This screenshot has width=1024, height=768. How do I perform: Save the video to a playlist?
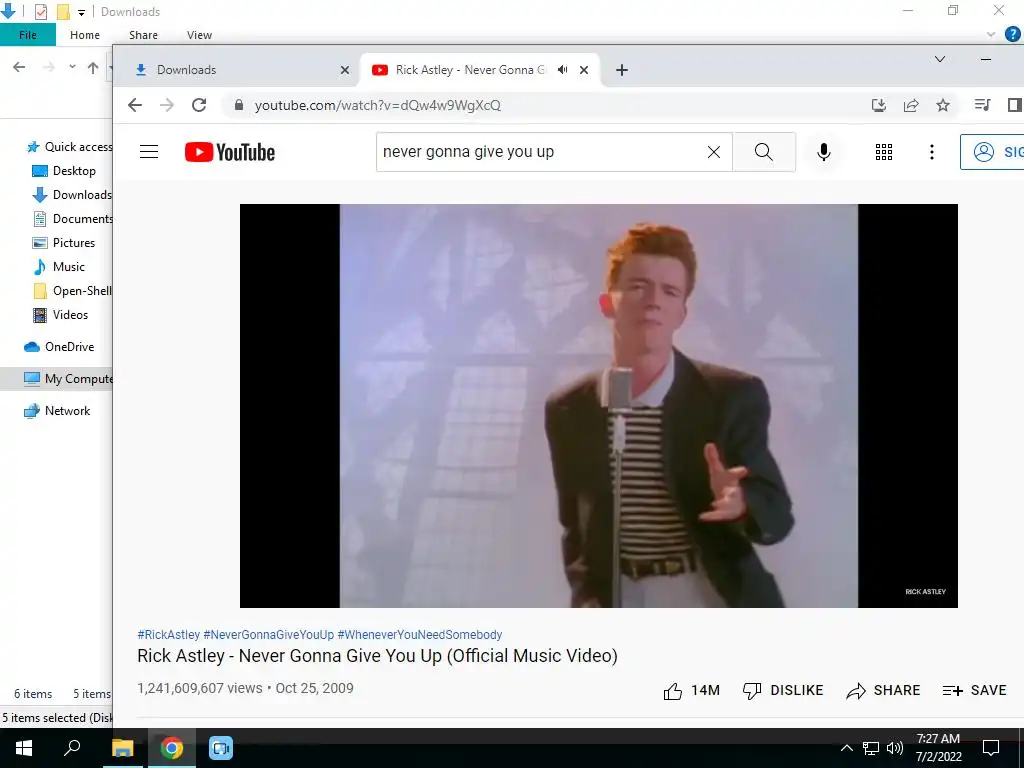[974, 690]
